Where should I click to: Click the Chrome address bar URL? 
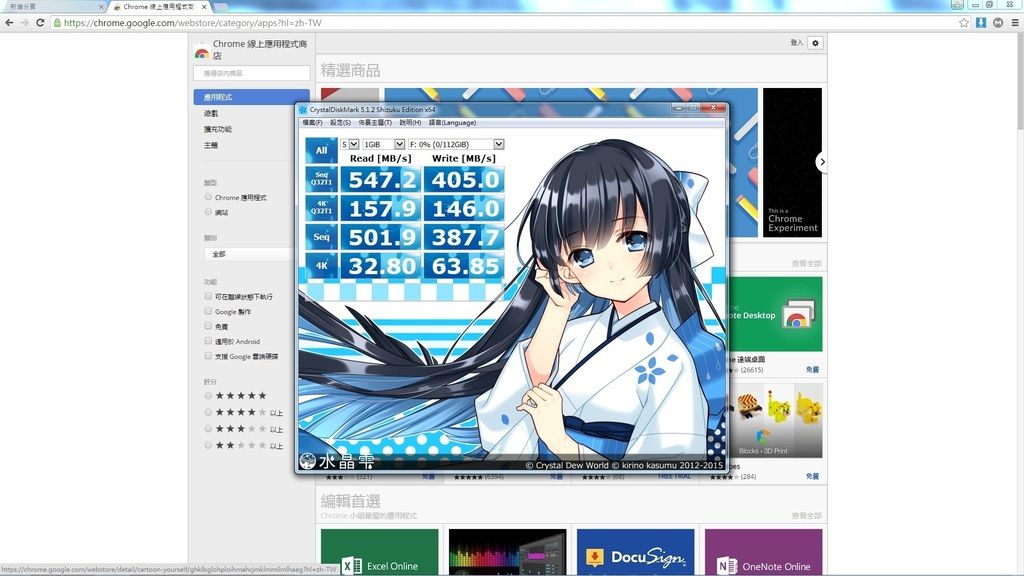coord(193,22)
